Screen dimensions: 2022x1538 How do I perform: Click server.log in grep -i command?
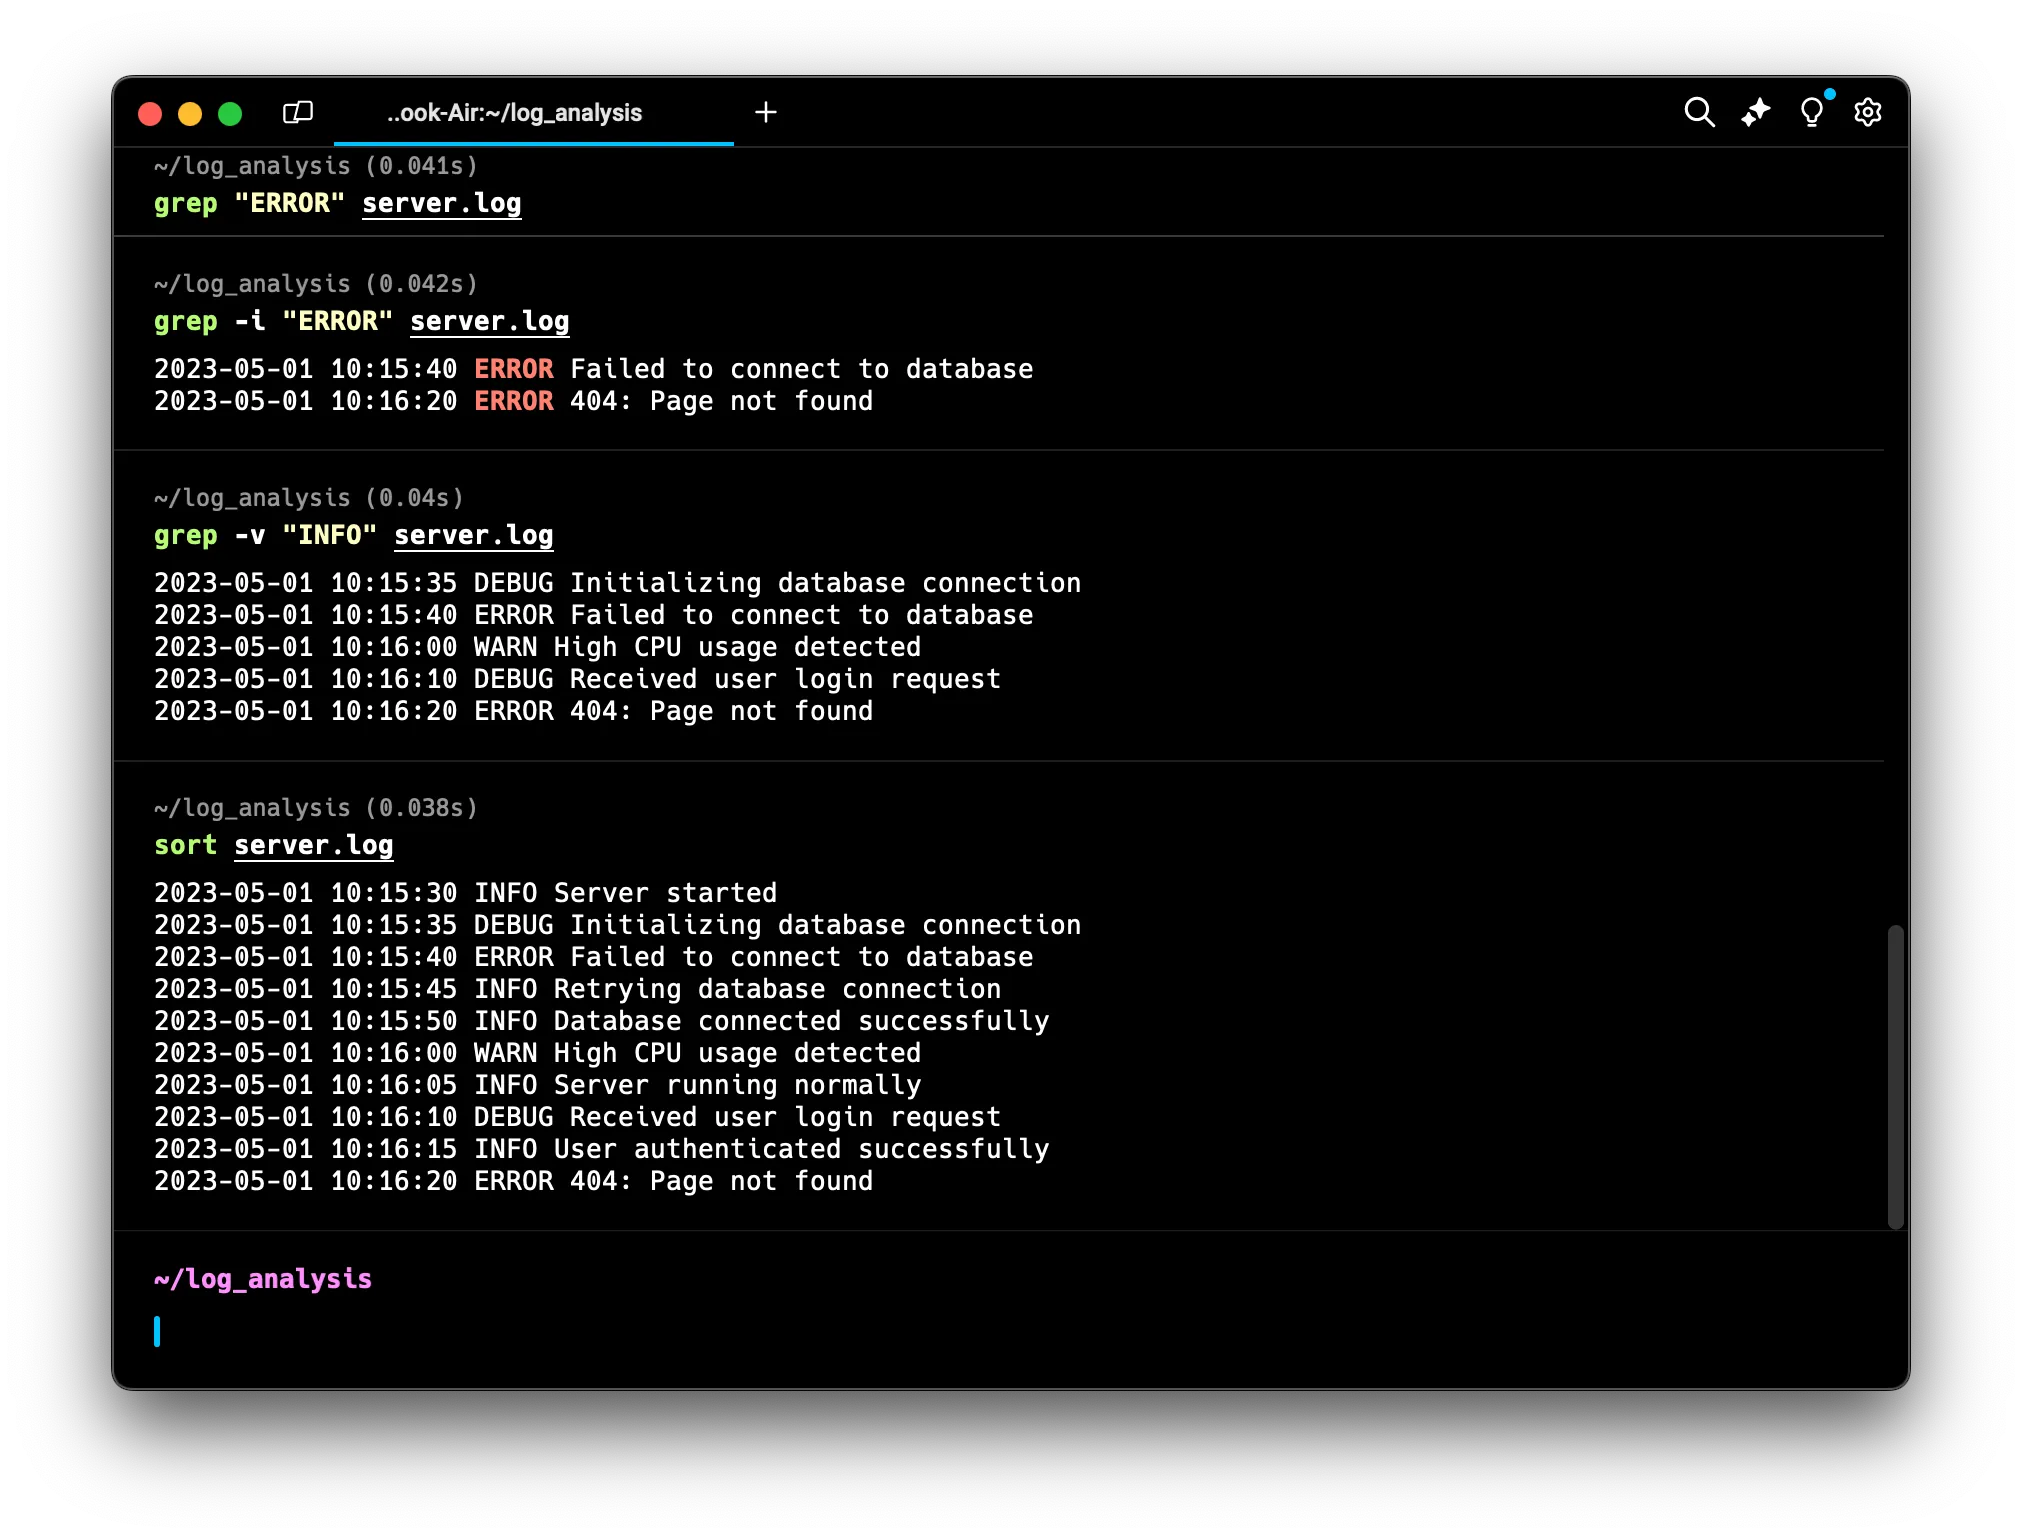[489, 321]
